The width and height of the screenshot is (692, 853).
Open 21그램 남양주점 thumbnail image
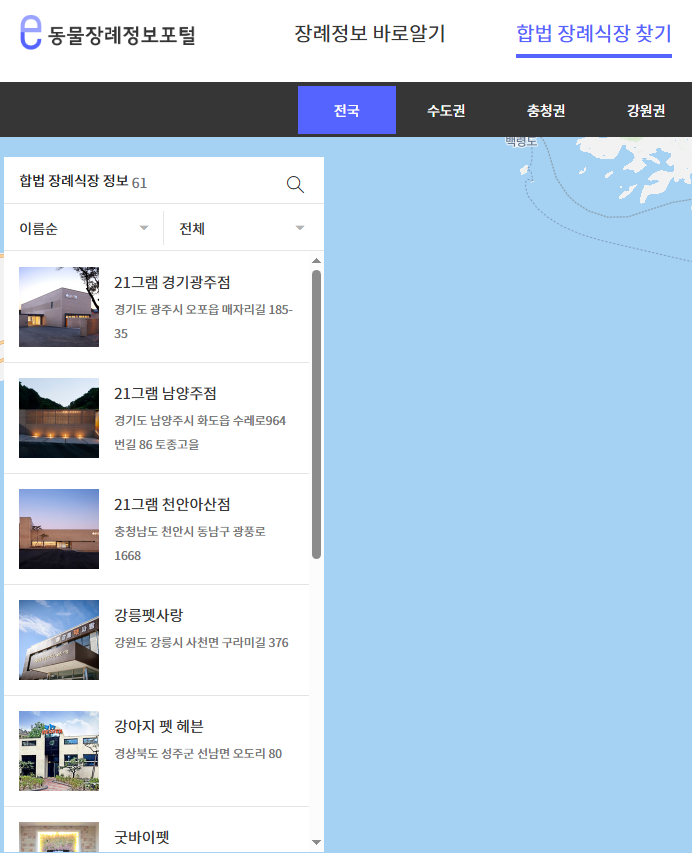(59, 418)
